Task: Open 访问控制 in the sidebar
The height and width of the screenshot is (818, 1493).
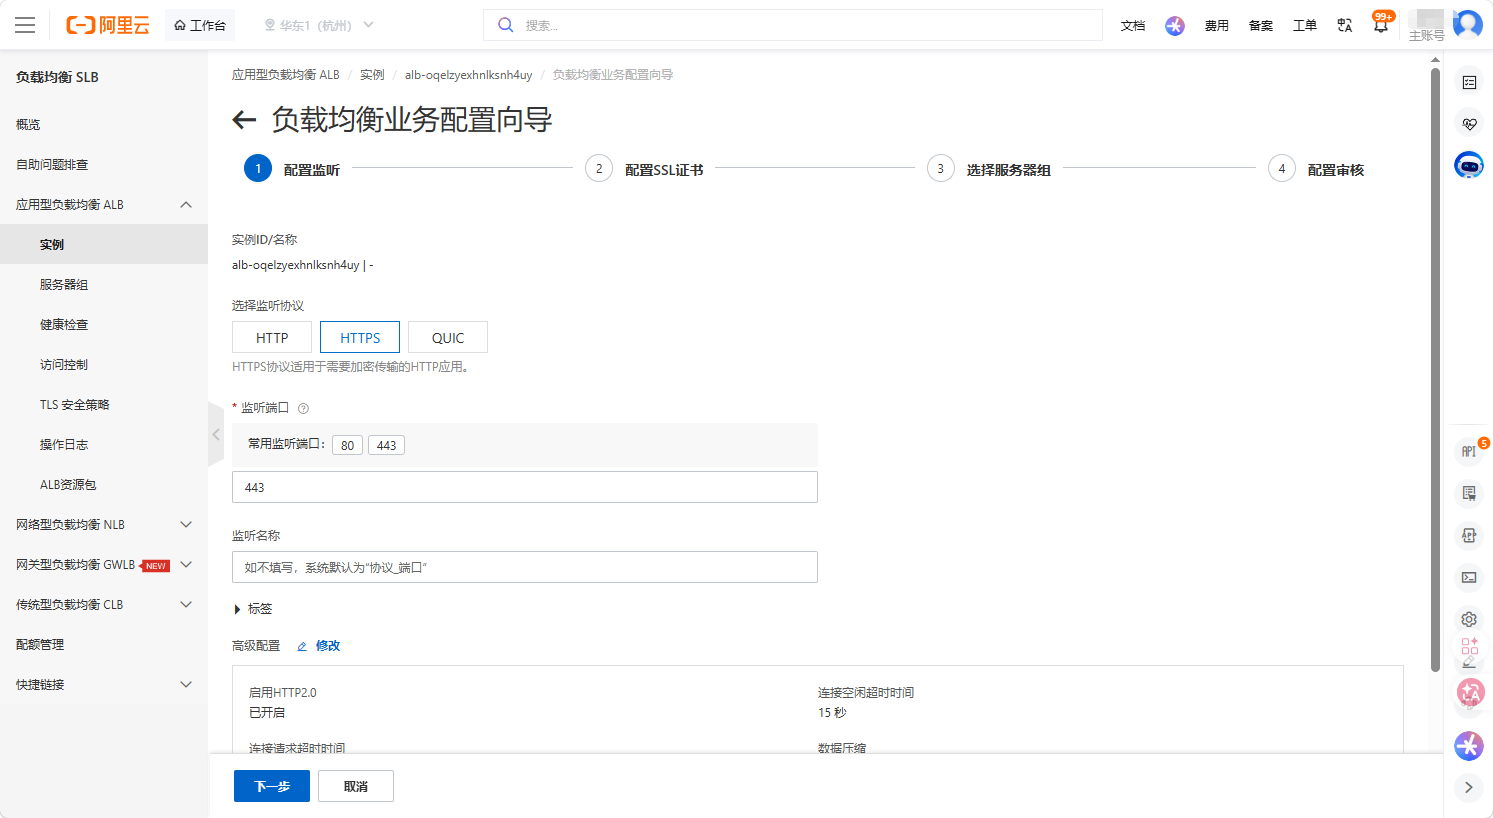Action: coord(104,365)
